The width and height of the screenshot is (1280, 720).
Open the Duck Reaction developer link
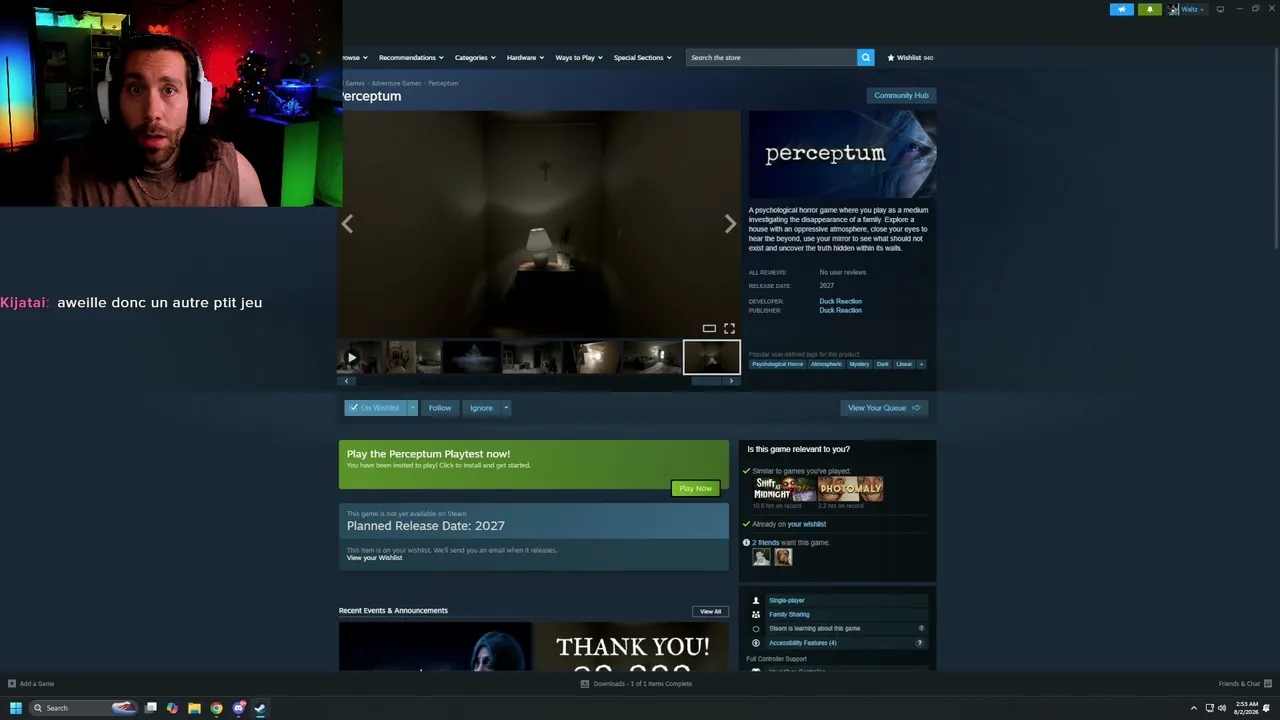coord(840,301)
